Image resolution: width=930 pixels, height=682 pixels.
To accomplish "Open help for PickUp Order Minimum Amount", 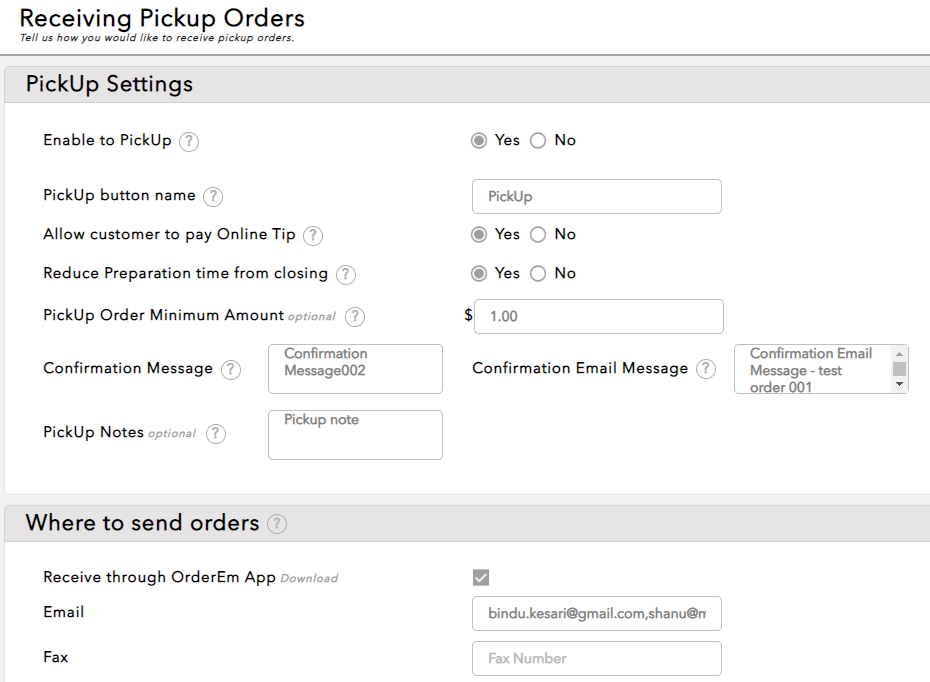I will coord(355,316).
